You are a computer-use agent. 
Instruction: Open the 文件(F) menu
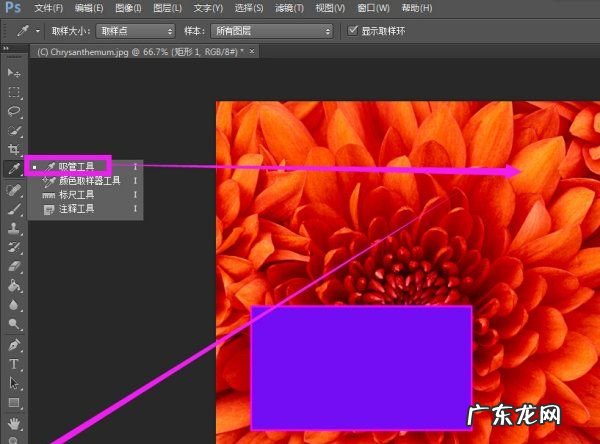(49, 8)
